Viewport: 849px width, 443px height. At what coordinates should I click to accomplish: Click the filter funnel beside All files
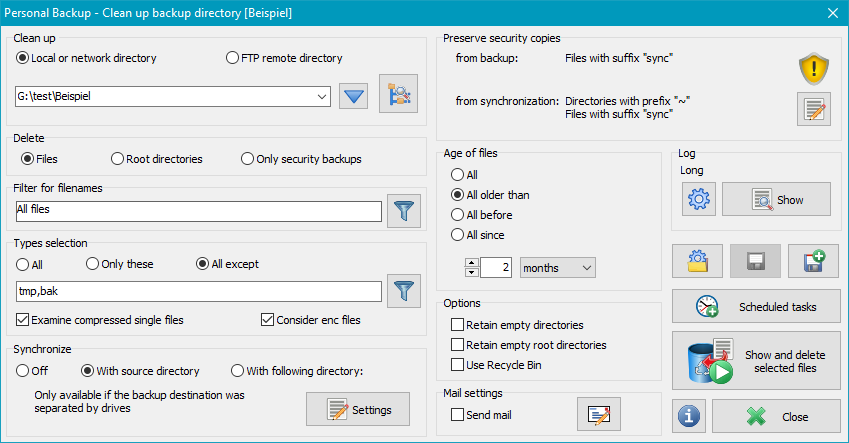(x=404, y=211)
